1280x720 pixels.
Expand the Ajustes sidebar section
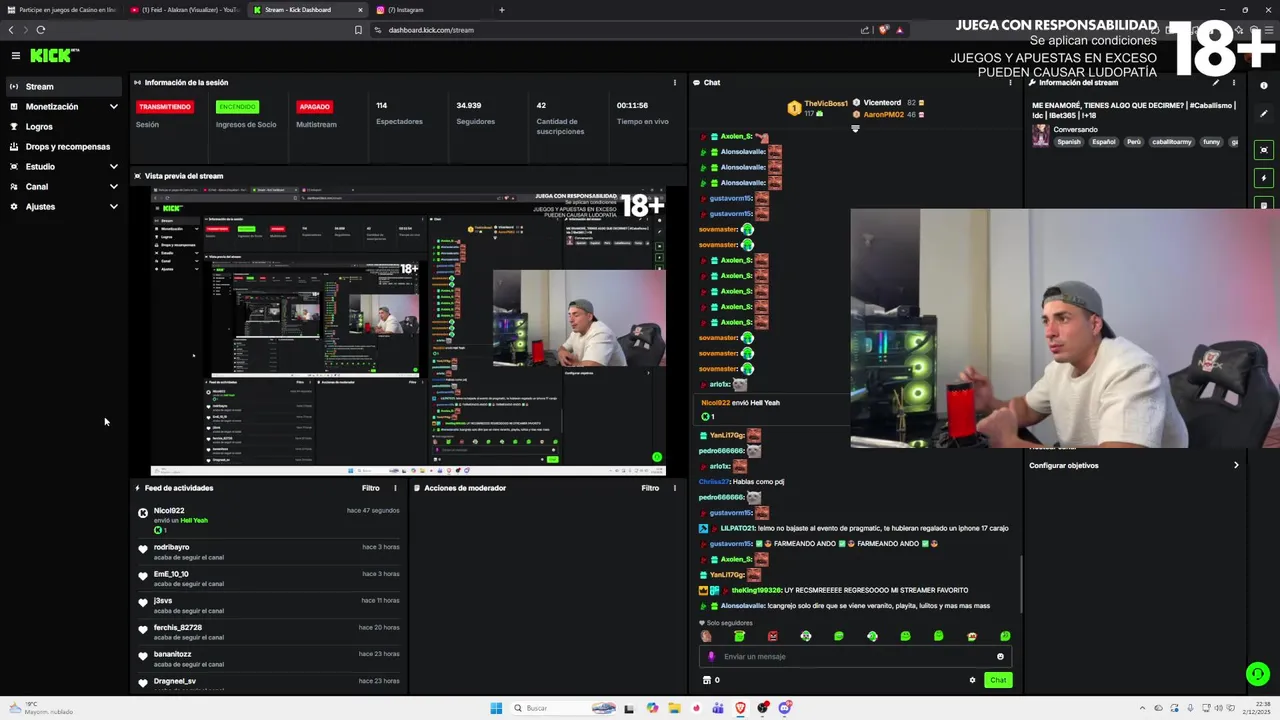point(62,207)
